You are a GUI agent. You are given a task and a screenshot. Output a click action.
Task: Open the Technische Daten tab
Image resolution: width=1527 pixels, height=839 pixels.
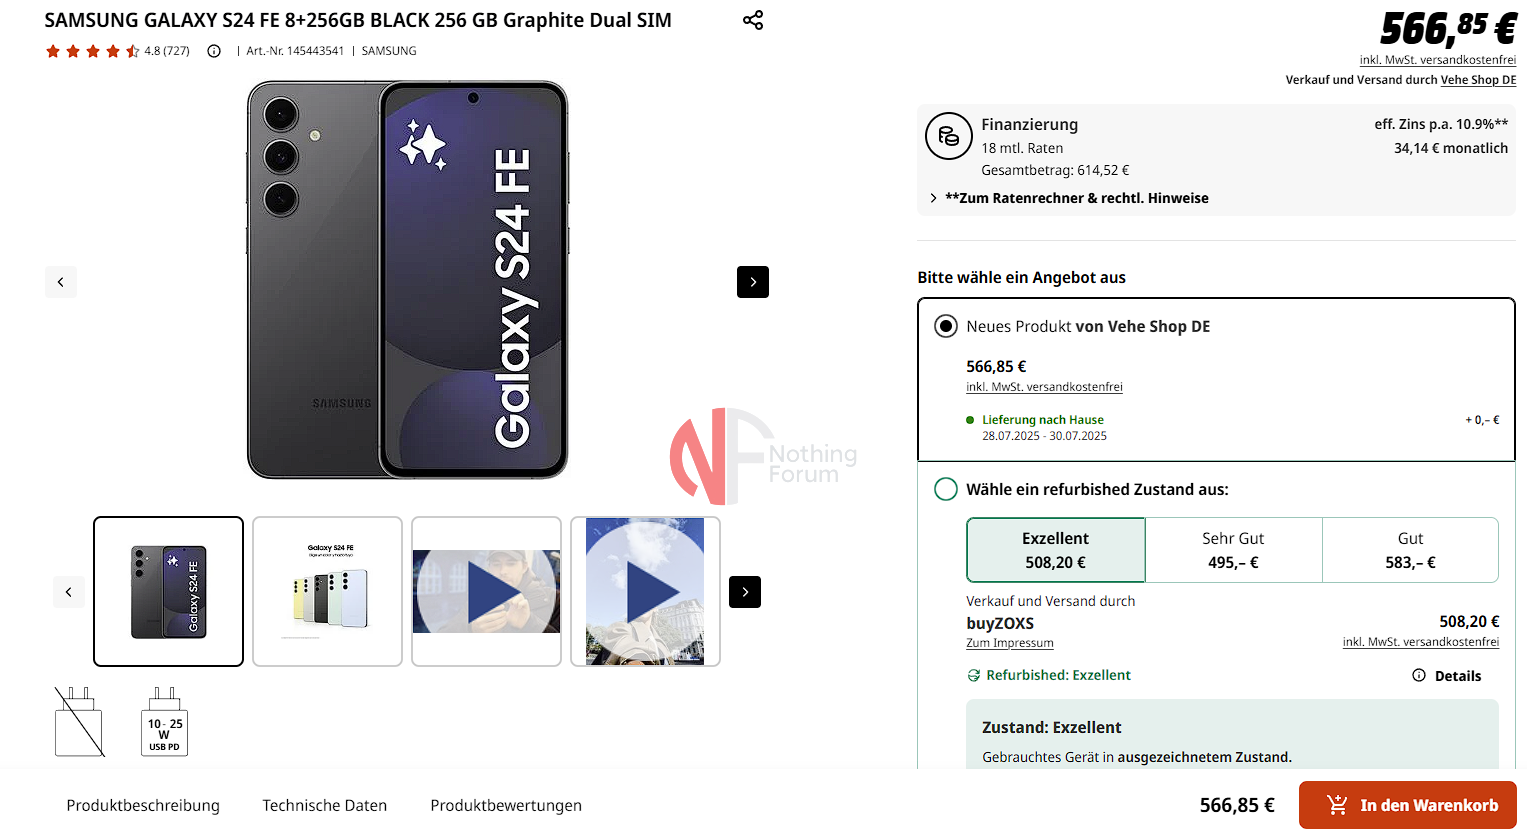[325, 805]
